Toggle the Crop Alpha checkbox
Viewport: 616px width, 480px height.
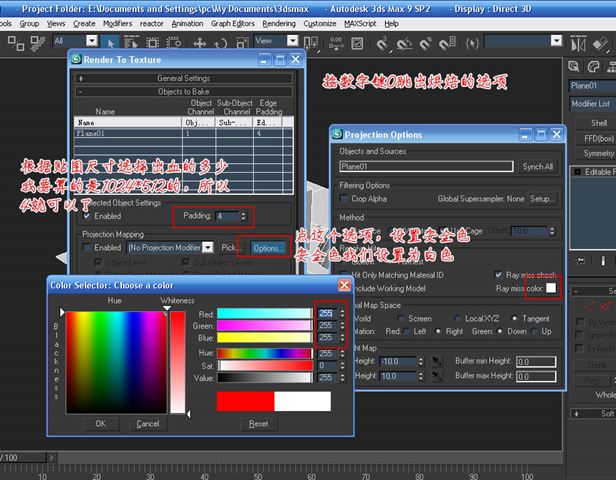(x=344, y=198)
